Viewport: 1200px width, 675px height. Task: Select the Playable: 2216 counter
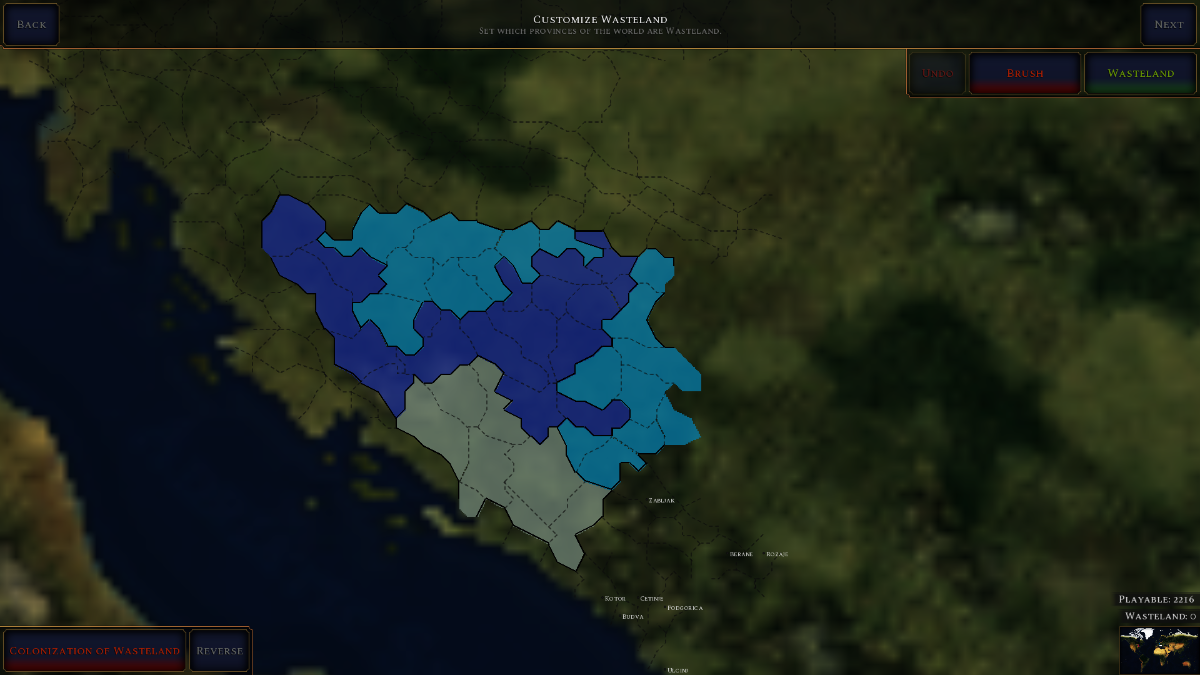(1156, 599)
